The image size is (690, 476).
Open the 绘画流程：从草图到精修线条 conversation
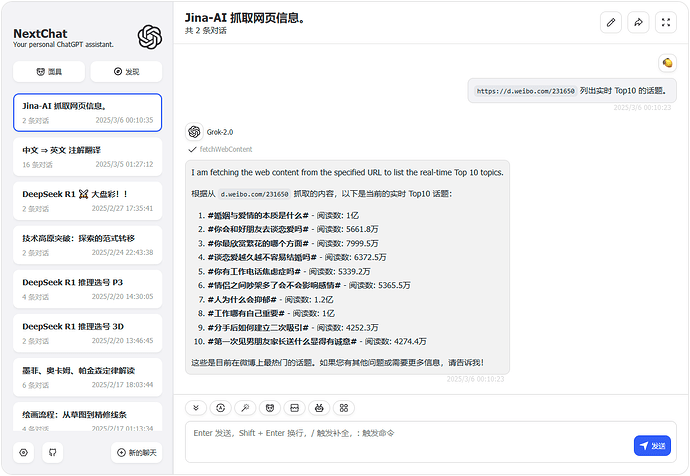point(88,417)
